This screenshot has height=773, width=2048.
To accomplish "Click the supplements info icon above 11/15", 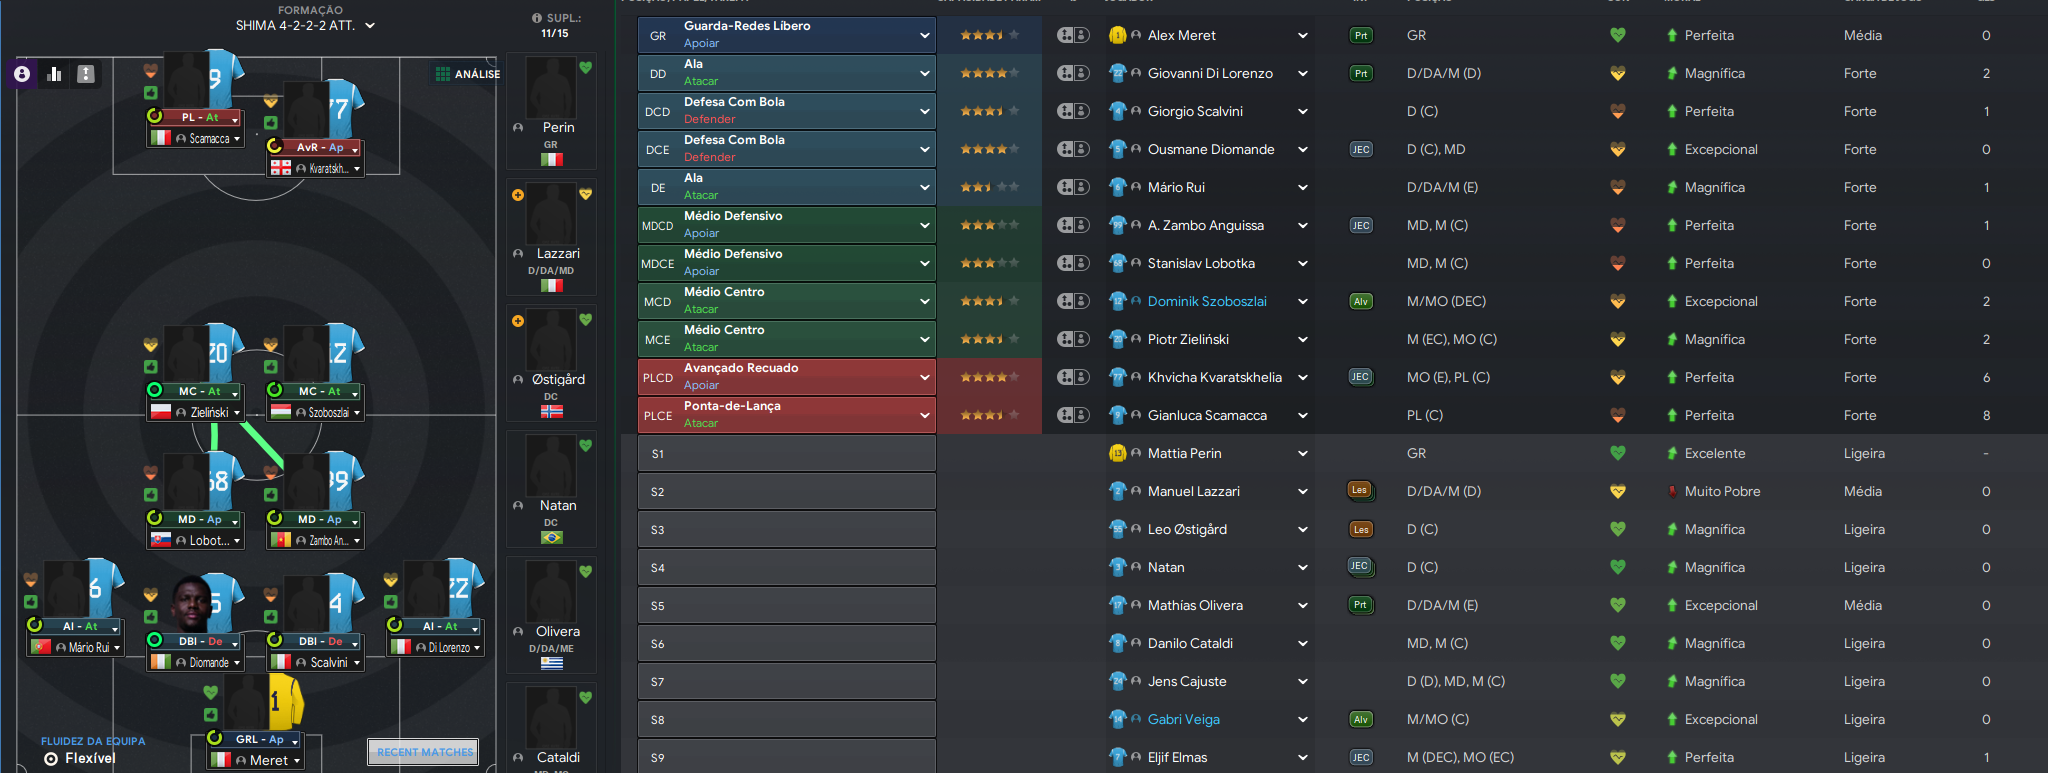I will click(x=537, y=18).
